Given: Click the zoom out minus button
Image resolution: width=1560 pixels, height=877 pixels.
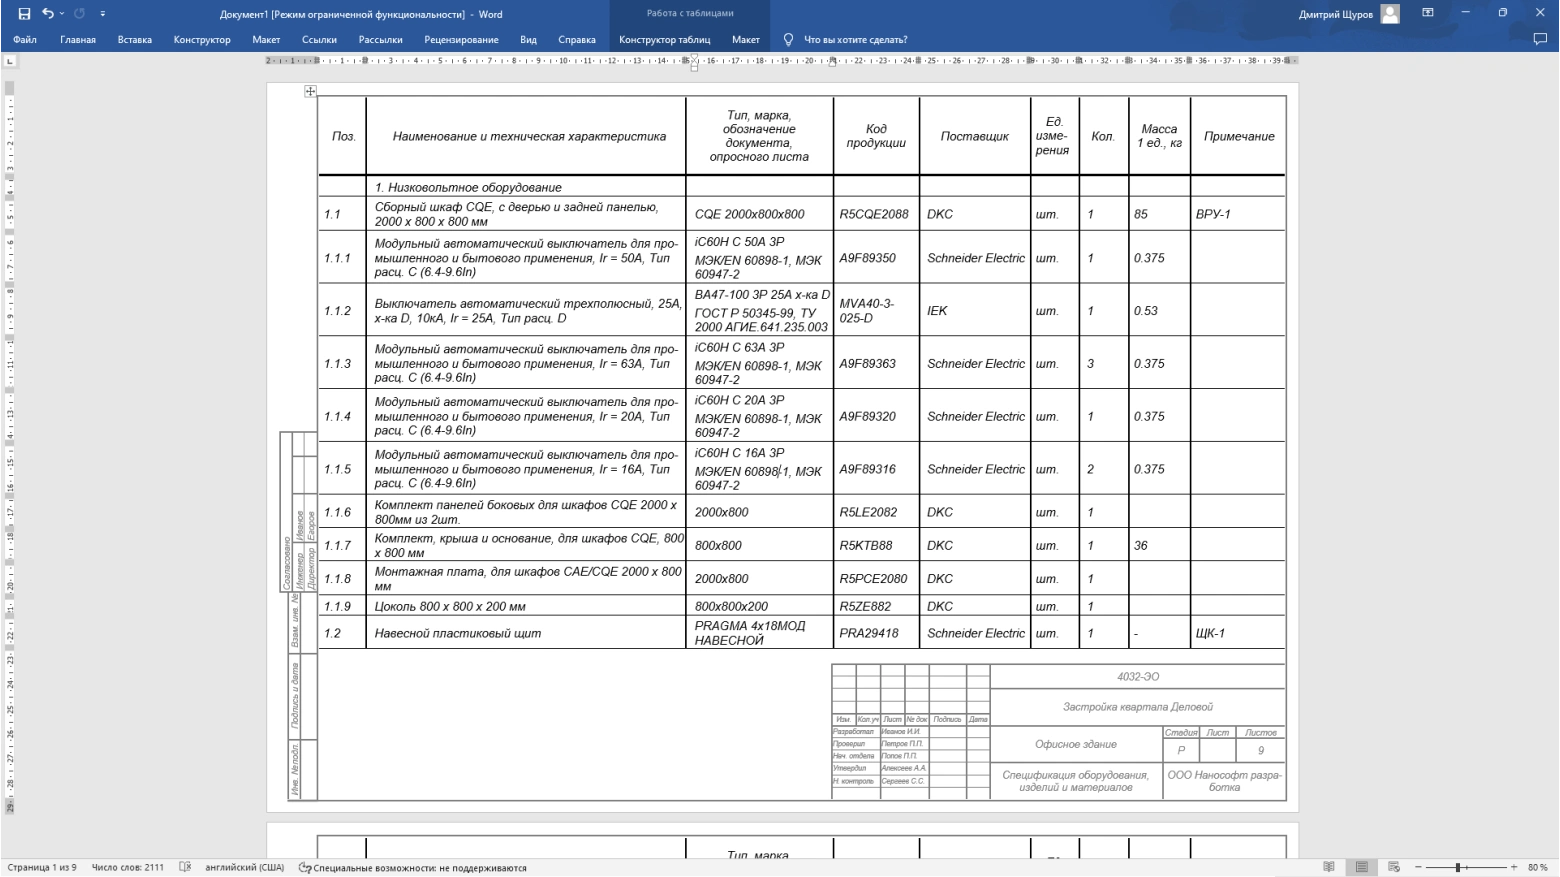Looking at the screenshot, I should tap(1418, 867).
